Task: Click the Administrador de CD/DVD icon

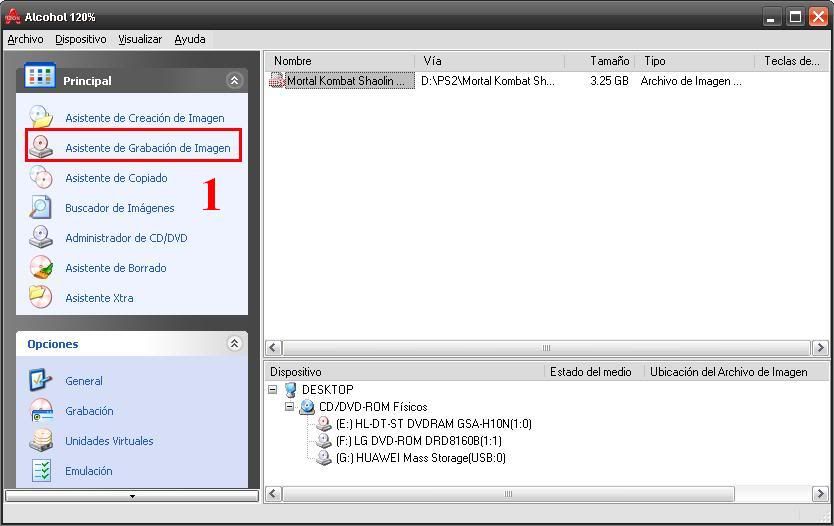Action: pyautogui.click(x=41, y=237)
